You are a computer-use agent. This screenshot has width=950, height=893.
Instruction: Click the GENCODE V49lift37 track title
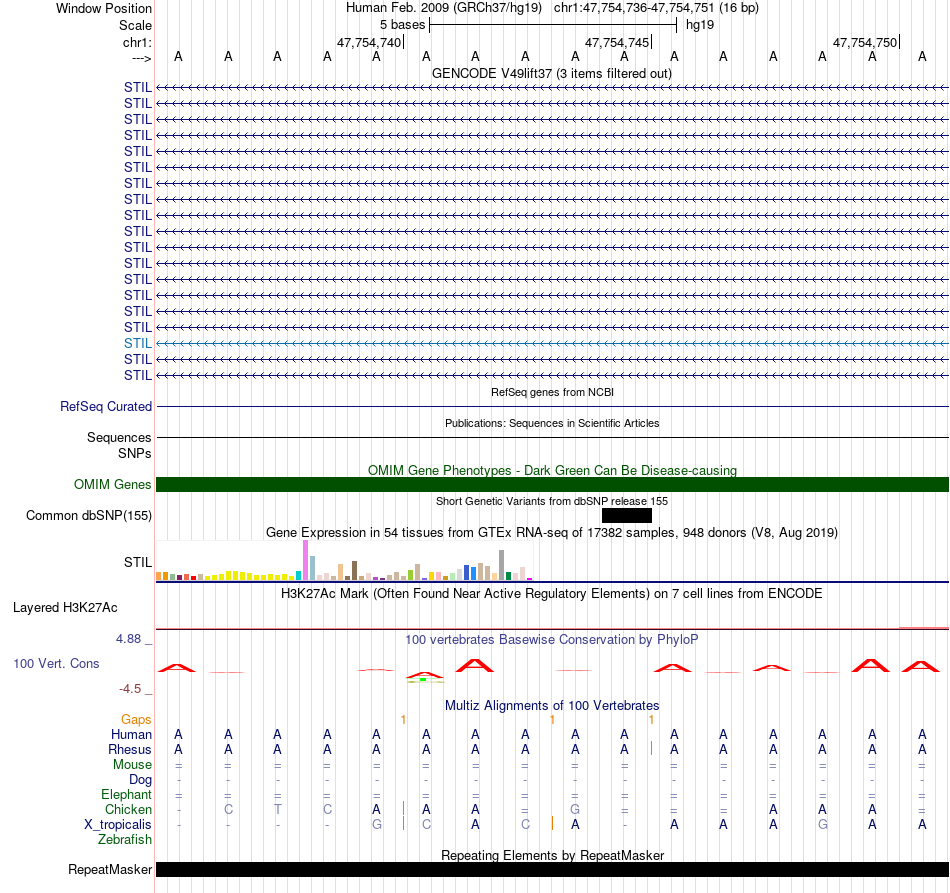pyautogui.click(x=551, y=73)
